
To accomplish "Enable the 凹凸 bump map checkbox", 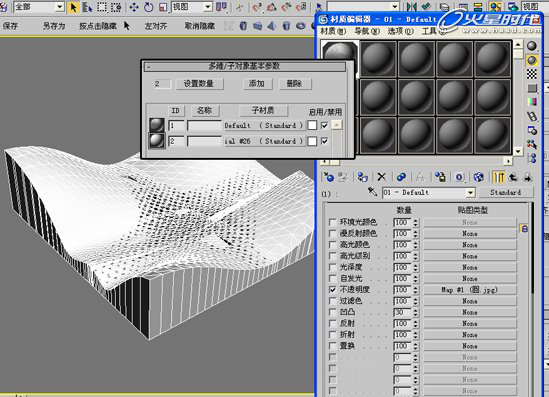I will point(333,312).
